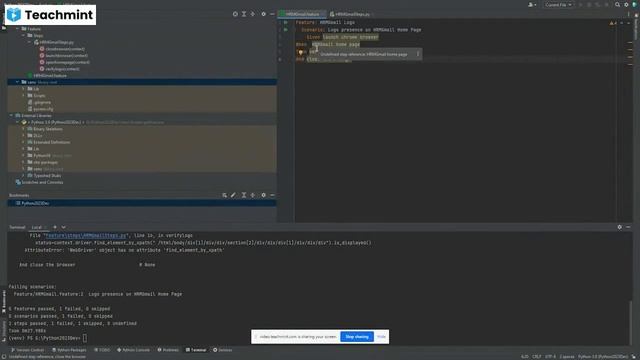Open Feature\steps\HRMGmailSteps.py link in terminal

click(86, 236)
